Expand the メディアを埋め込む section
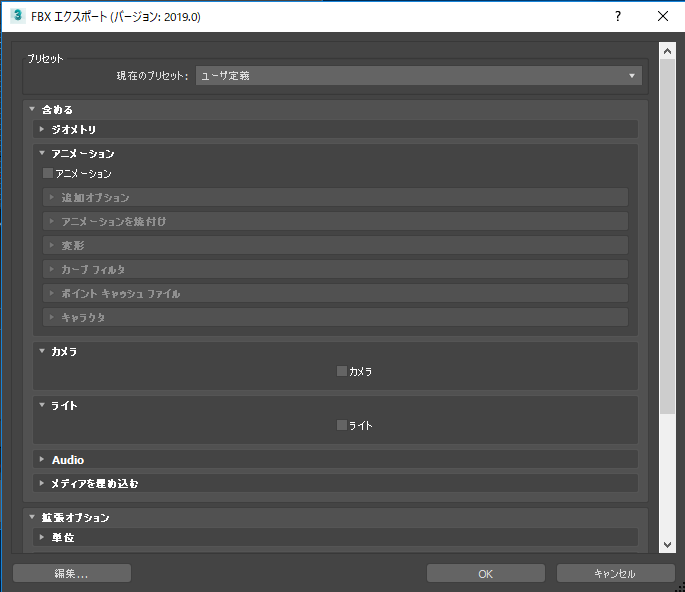 pos(336,483)
